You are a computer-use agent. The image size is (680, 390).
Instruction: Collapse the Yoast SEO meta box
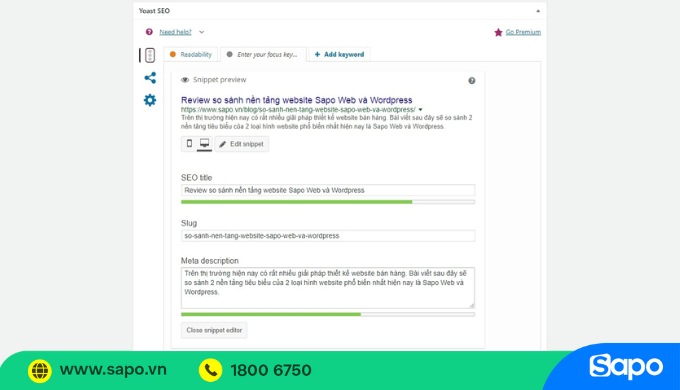click(x=538, y=11)
